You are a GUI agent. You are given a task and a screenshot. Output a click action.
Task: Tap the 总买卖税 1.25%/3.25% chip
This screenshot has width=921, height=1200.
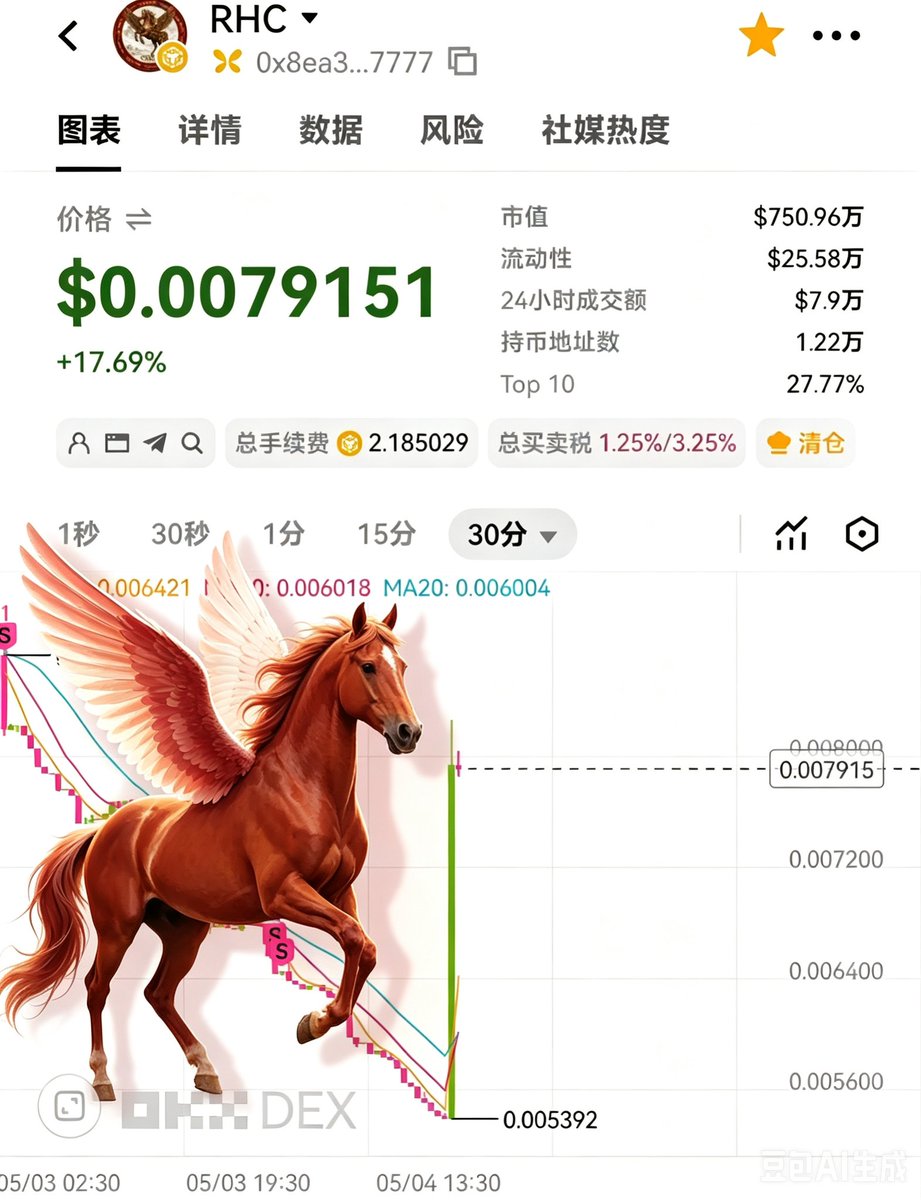616,443
